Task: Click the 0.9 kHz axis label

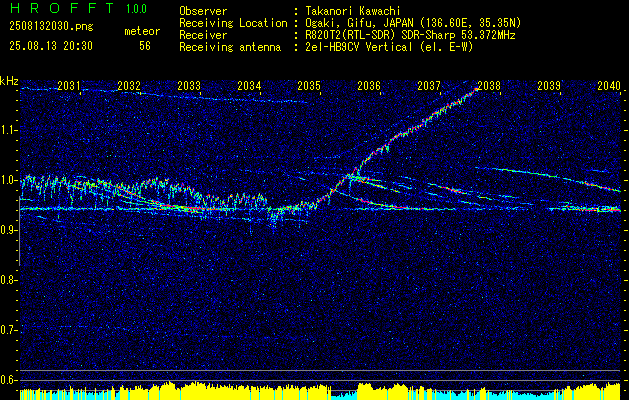Action: click(x=7, y=230)
